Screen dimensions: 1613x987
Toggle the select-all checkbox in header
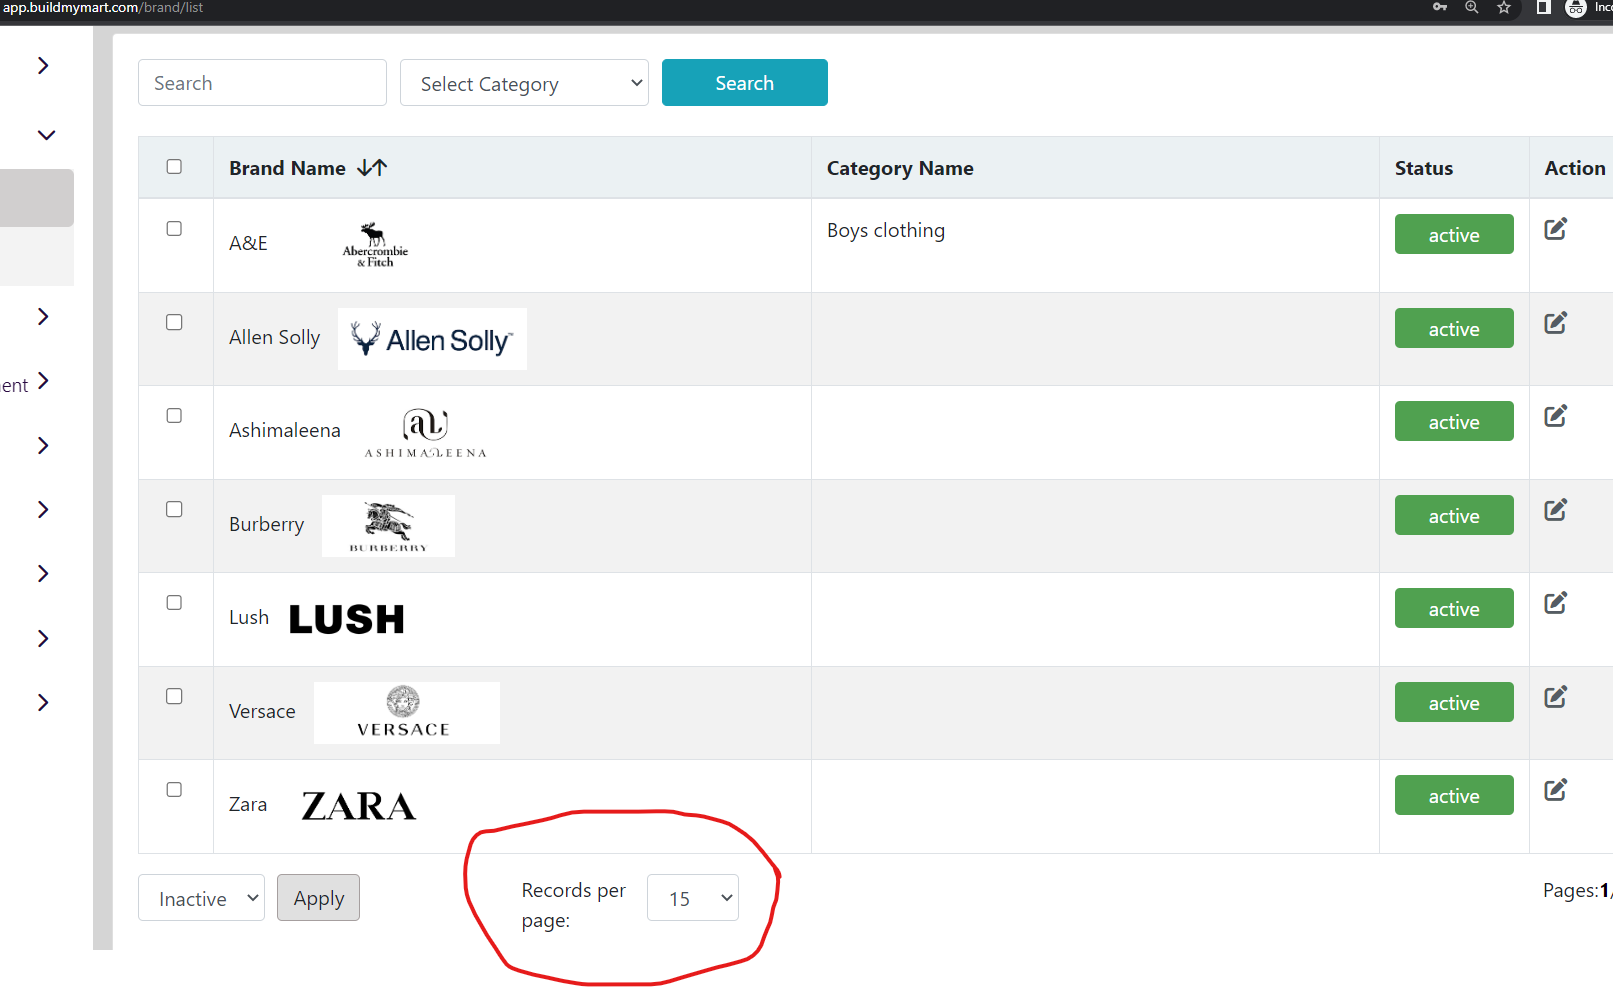(x=174, y=167)
